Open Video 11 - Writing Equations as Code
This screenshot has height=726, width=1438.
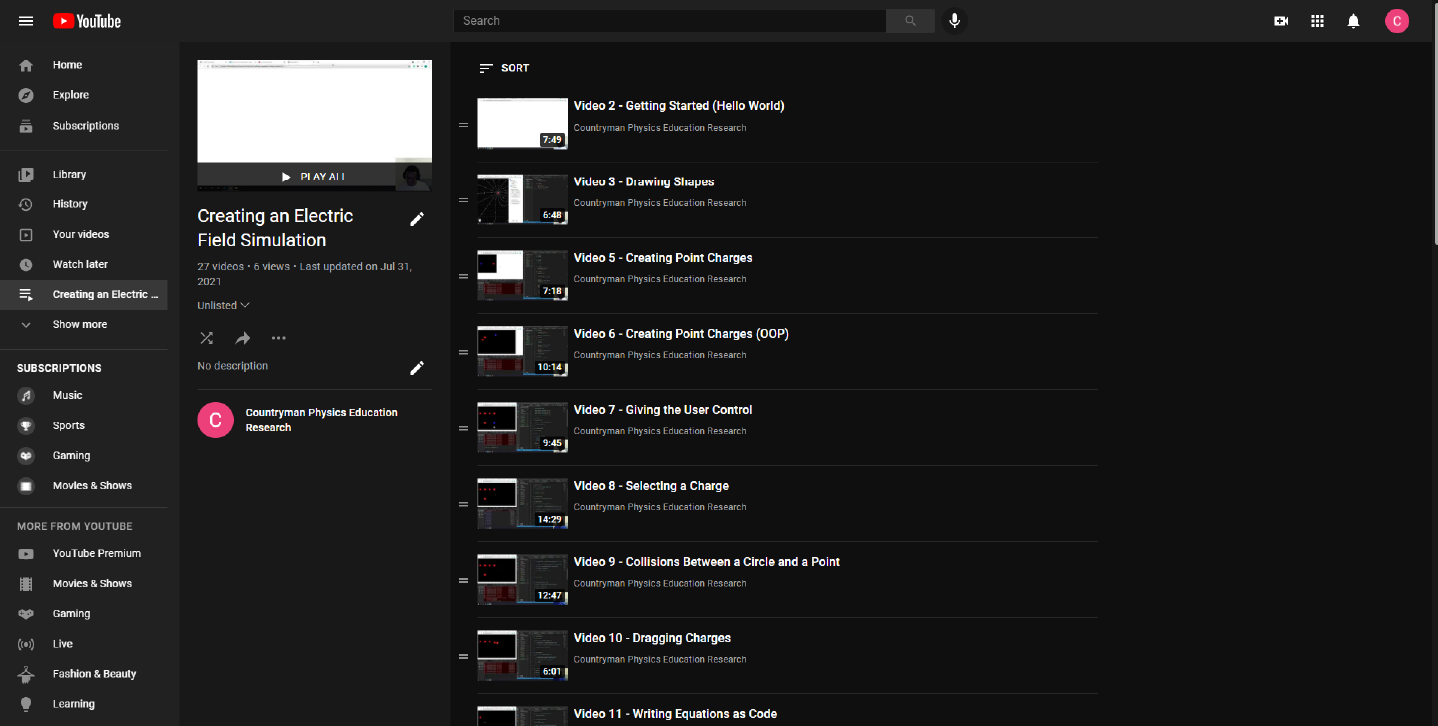tap(675, 714)
